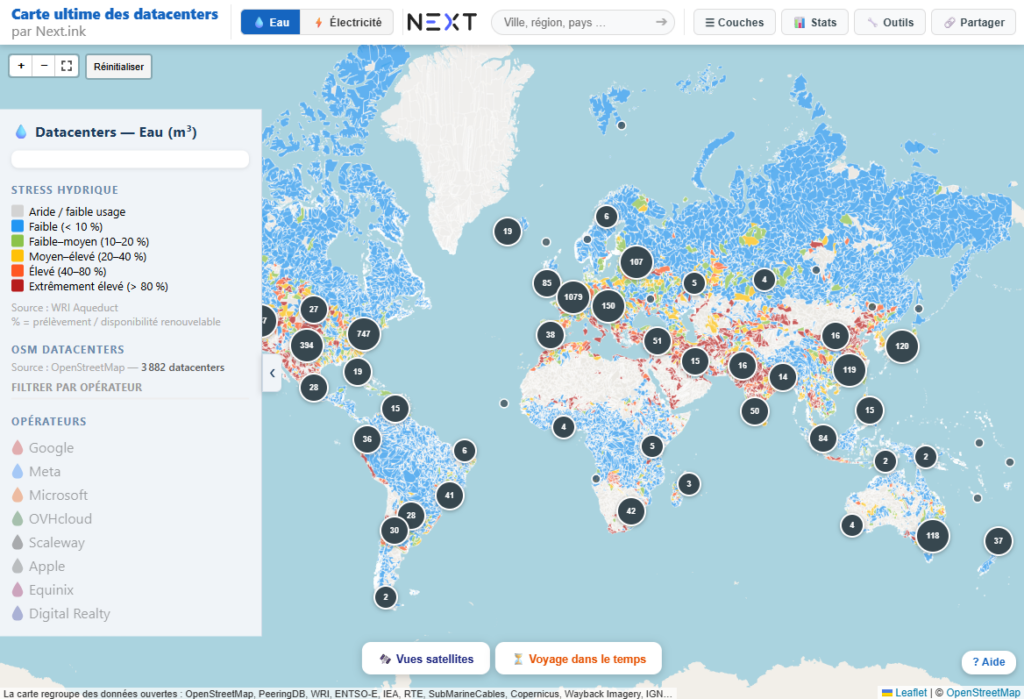The width and height of the screenshot is (1024, 699).
Task: Open the Stats panel
Action: pyautogui.click(x=814, y=22)
